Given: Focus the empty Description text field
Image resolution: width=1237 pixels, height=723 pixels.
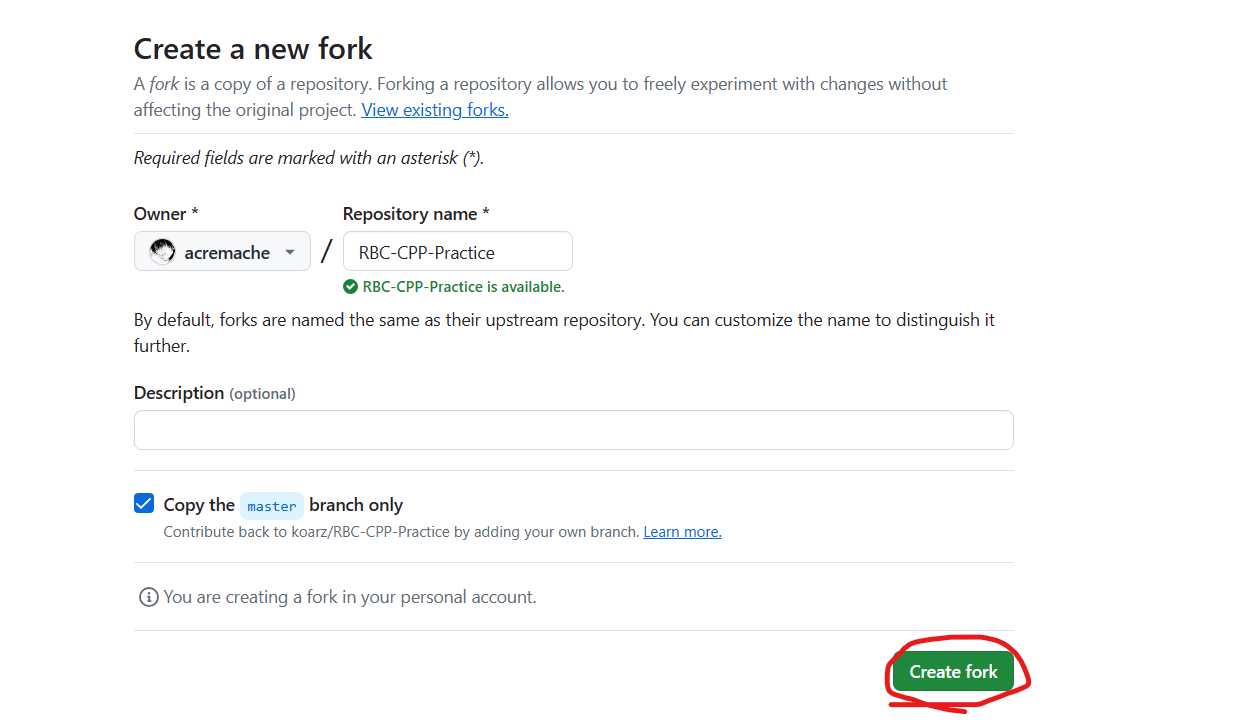Looking at the screenshot, I should click(574, 430).
